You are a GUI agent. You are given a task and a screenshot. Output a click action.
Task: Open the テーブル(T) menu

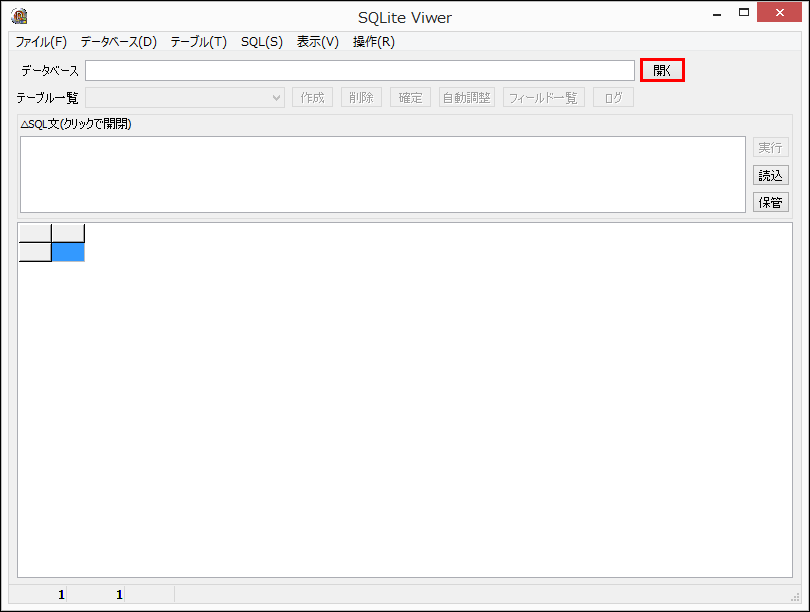pos(199,42)
